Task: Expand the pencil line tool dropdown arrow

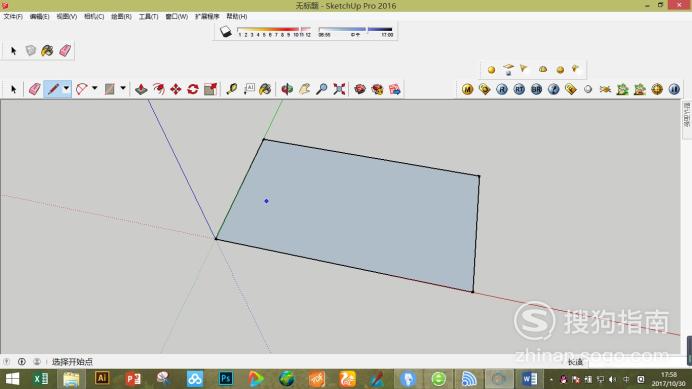Action: [x=66, y=88]
